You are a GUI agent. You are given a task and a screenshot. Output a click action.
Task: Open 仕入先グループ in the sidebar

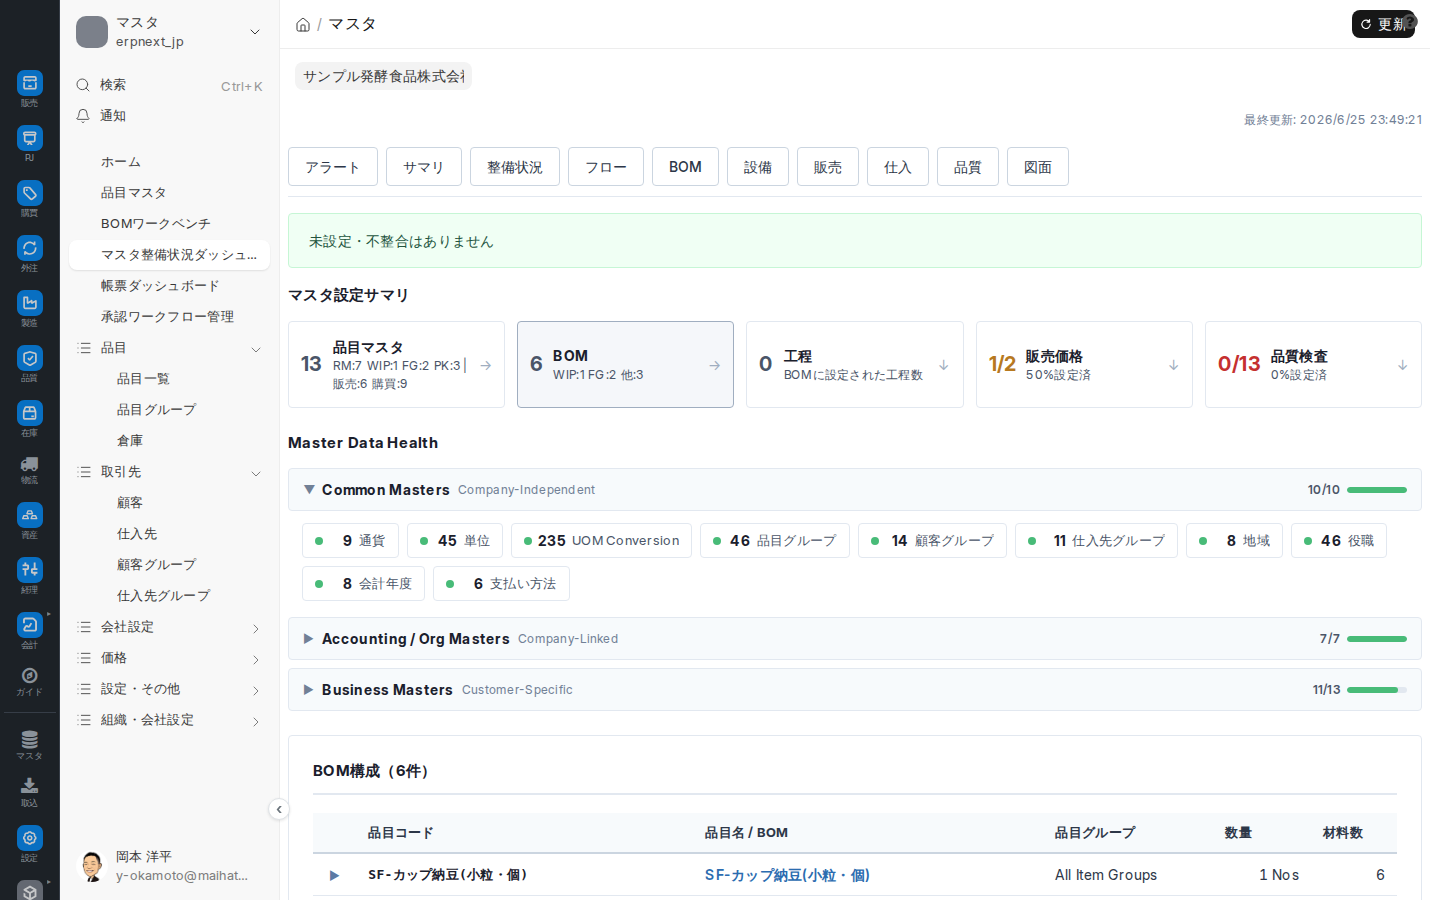tap(169, 596)
